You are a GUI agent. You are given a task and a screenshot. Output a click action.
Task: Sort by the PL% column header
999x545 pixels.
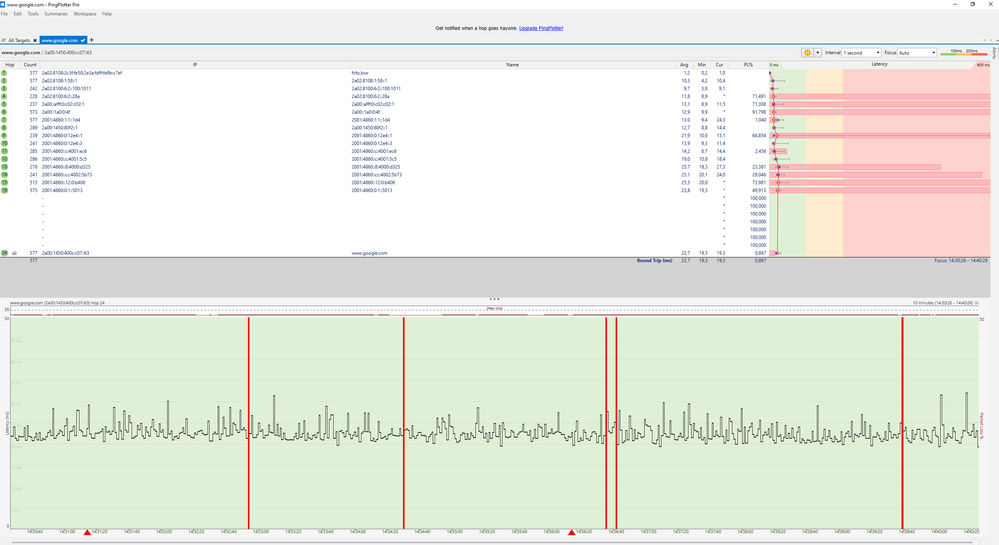[747, 64]
